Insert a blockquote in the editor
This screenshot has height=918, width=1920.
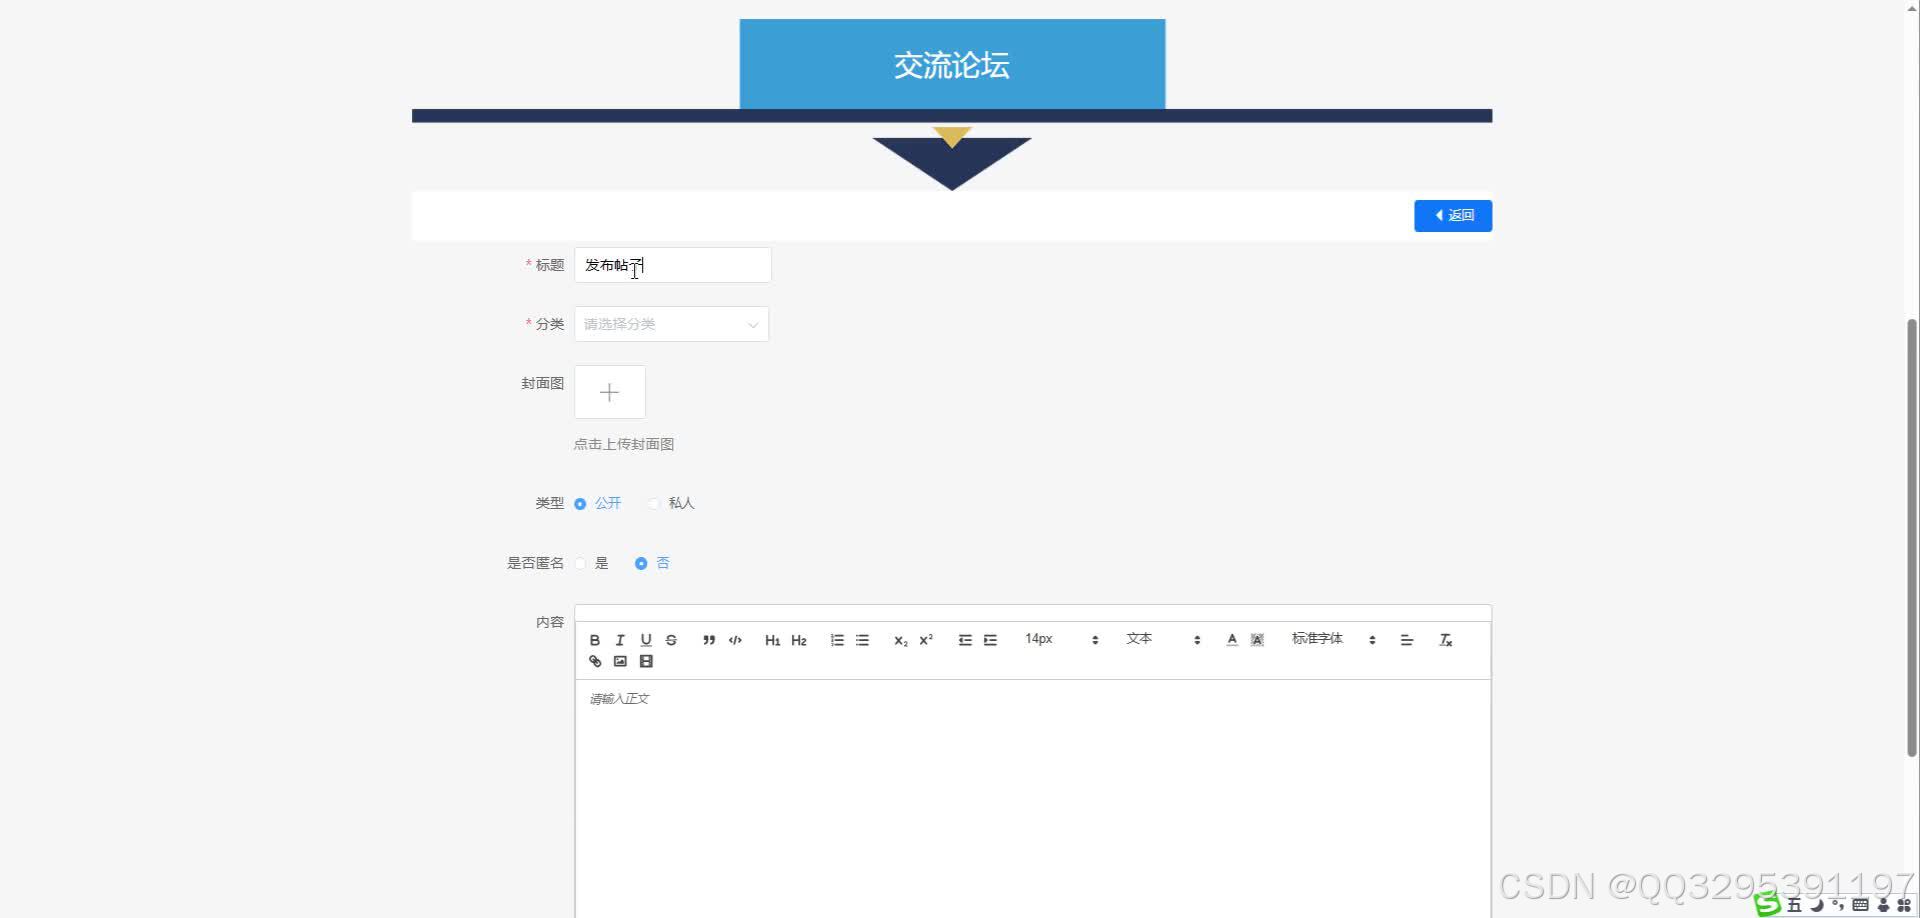[x=709, y=639]
